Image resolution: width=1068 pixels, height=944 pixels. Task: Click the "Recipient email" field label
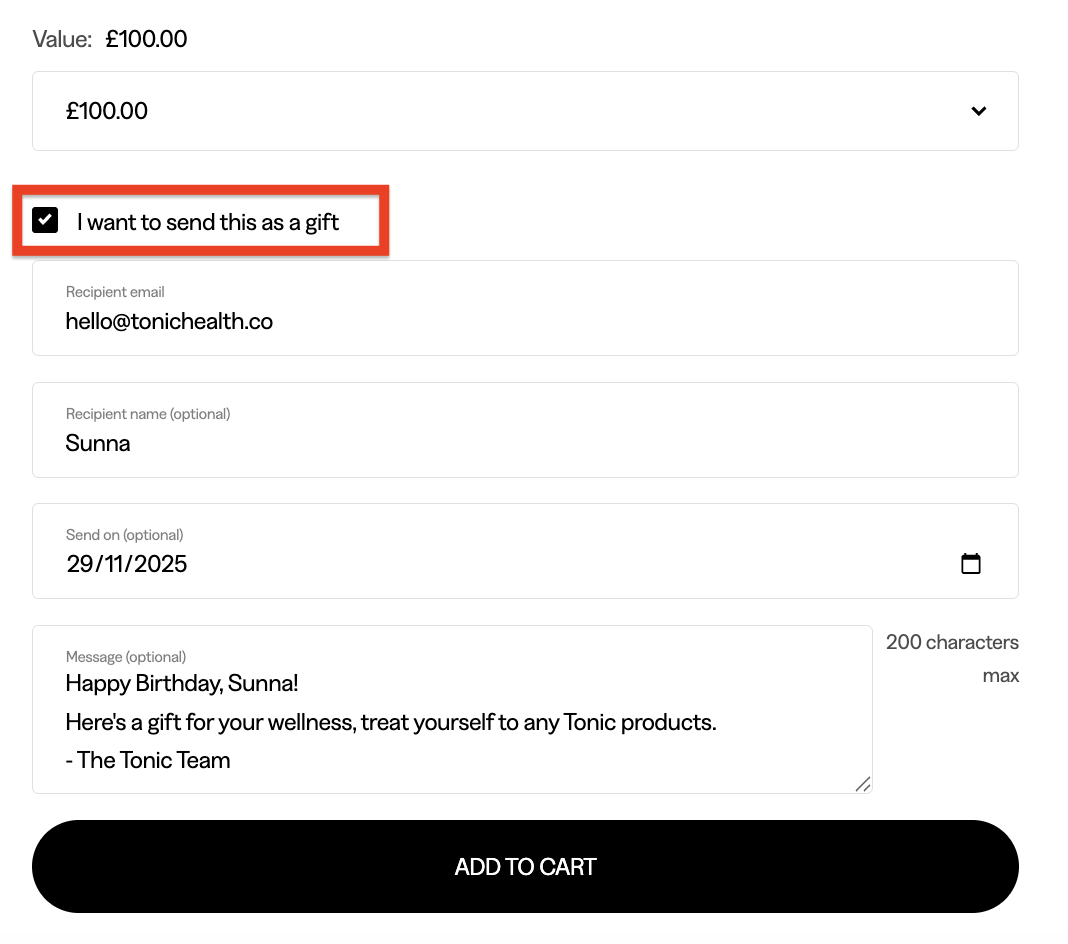click(x=115, y=292)
